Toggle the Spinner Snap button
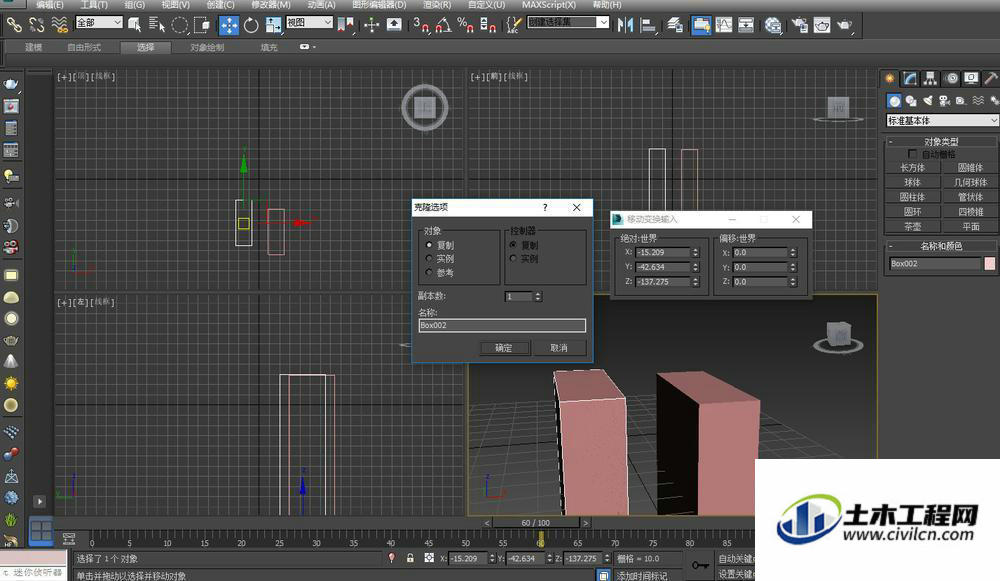The height and width of the screenshot is (581, 1000). point(488,25)
